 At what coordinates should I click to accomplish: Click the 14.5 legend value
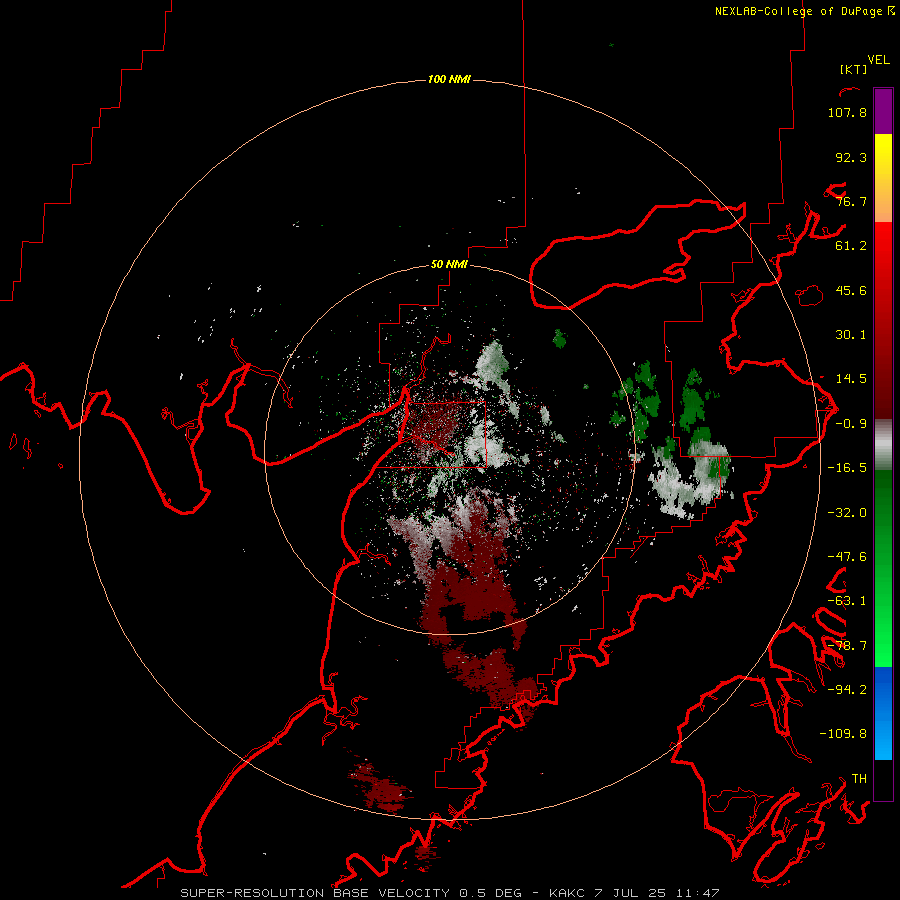[x=851, y=379]
